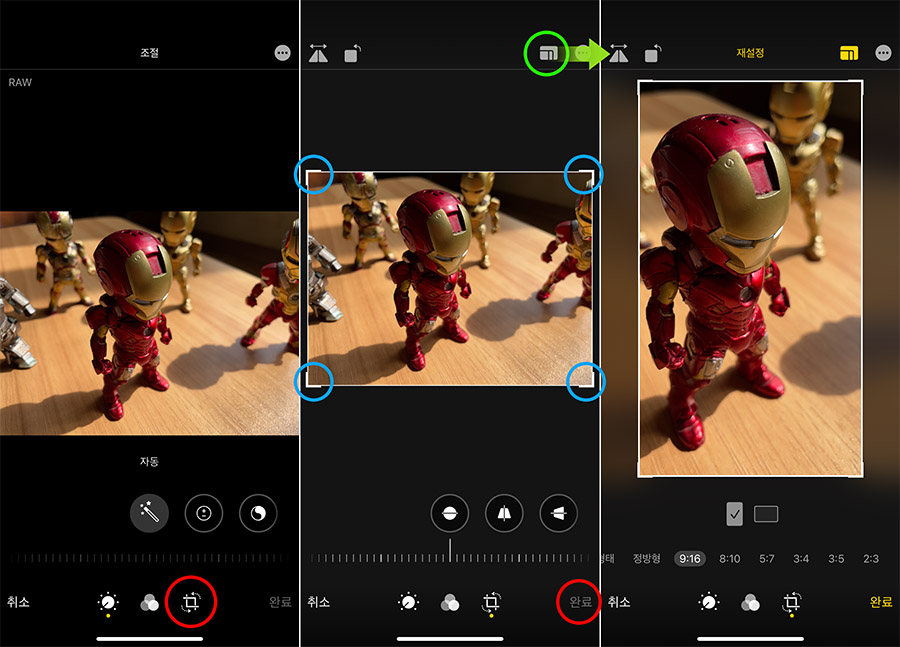Select the exposure adjustment icon beside the wand
This screenshot has width=900, height=647.
pyautogui.click(x=204, y=513)
